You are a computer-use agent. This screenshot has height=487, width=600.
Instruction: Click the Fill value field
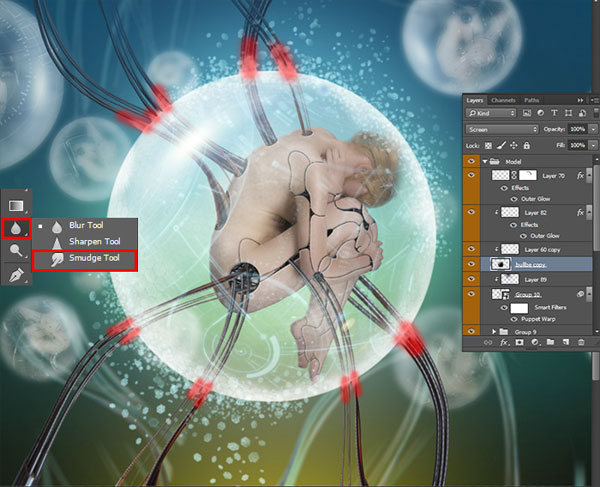tap(578, 145)
